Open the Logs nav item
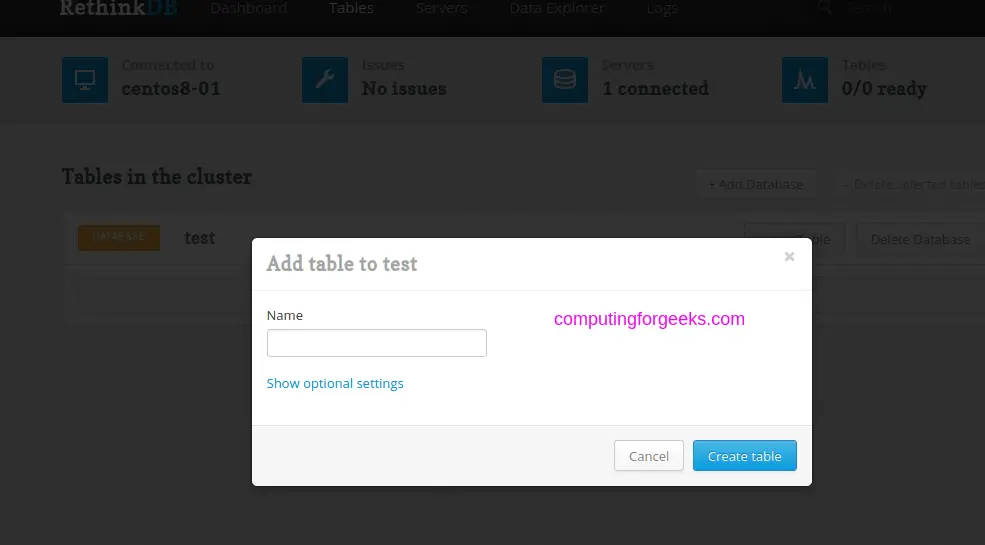This screenshot has height=545, width=985. [x=662, y=8]
